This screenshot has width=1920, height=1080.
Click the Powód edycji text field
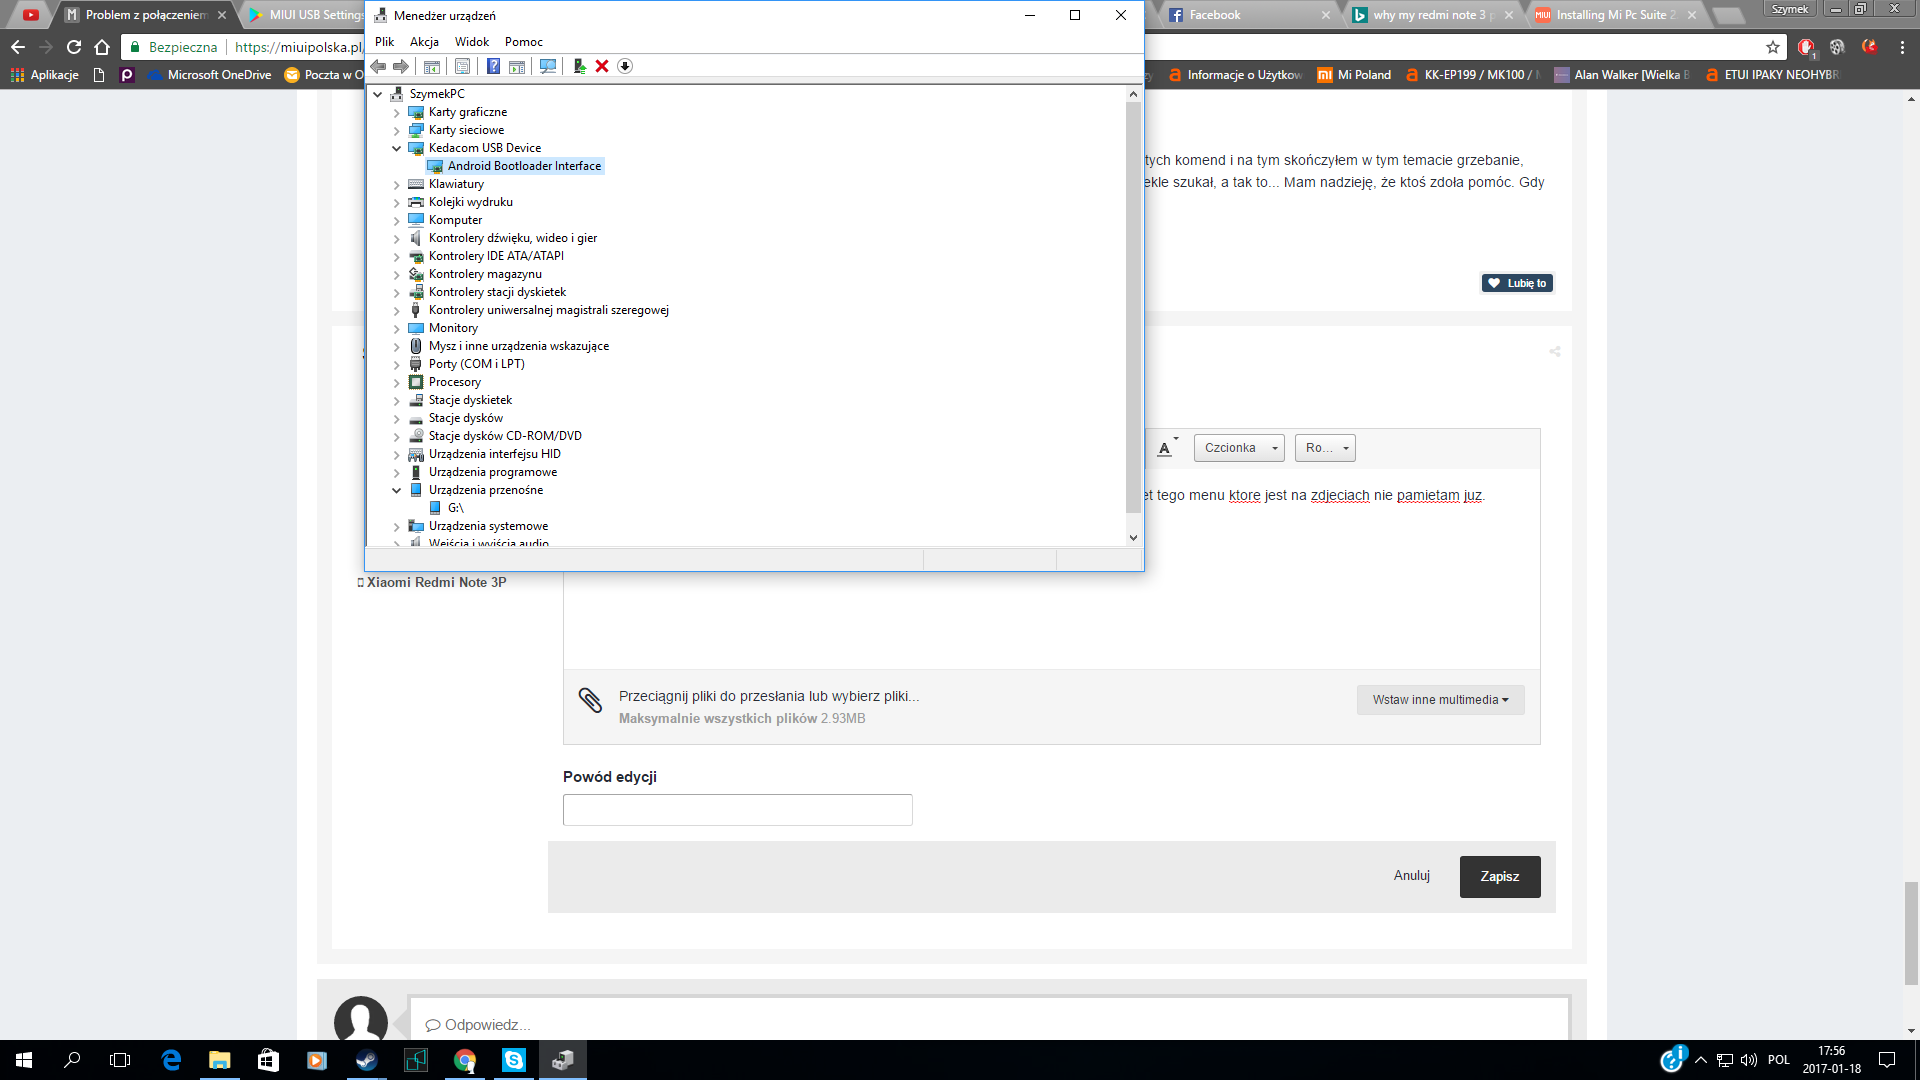(737, 810)
